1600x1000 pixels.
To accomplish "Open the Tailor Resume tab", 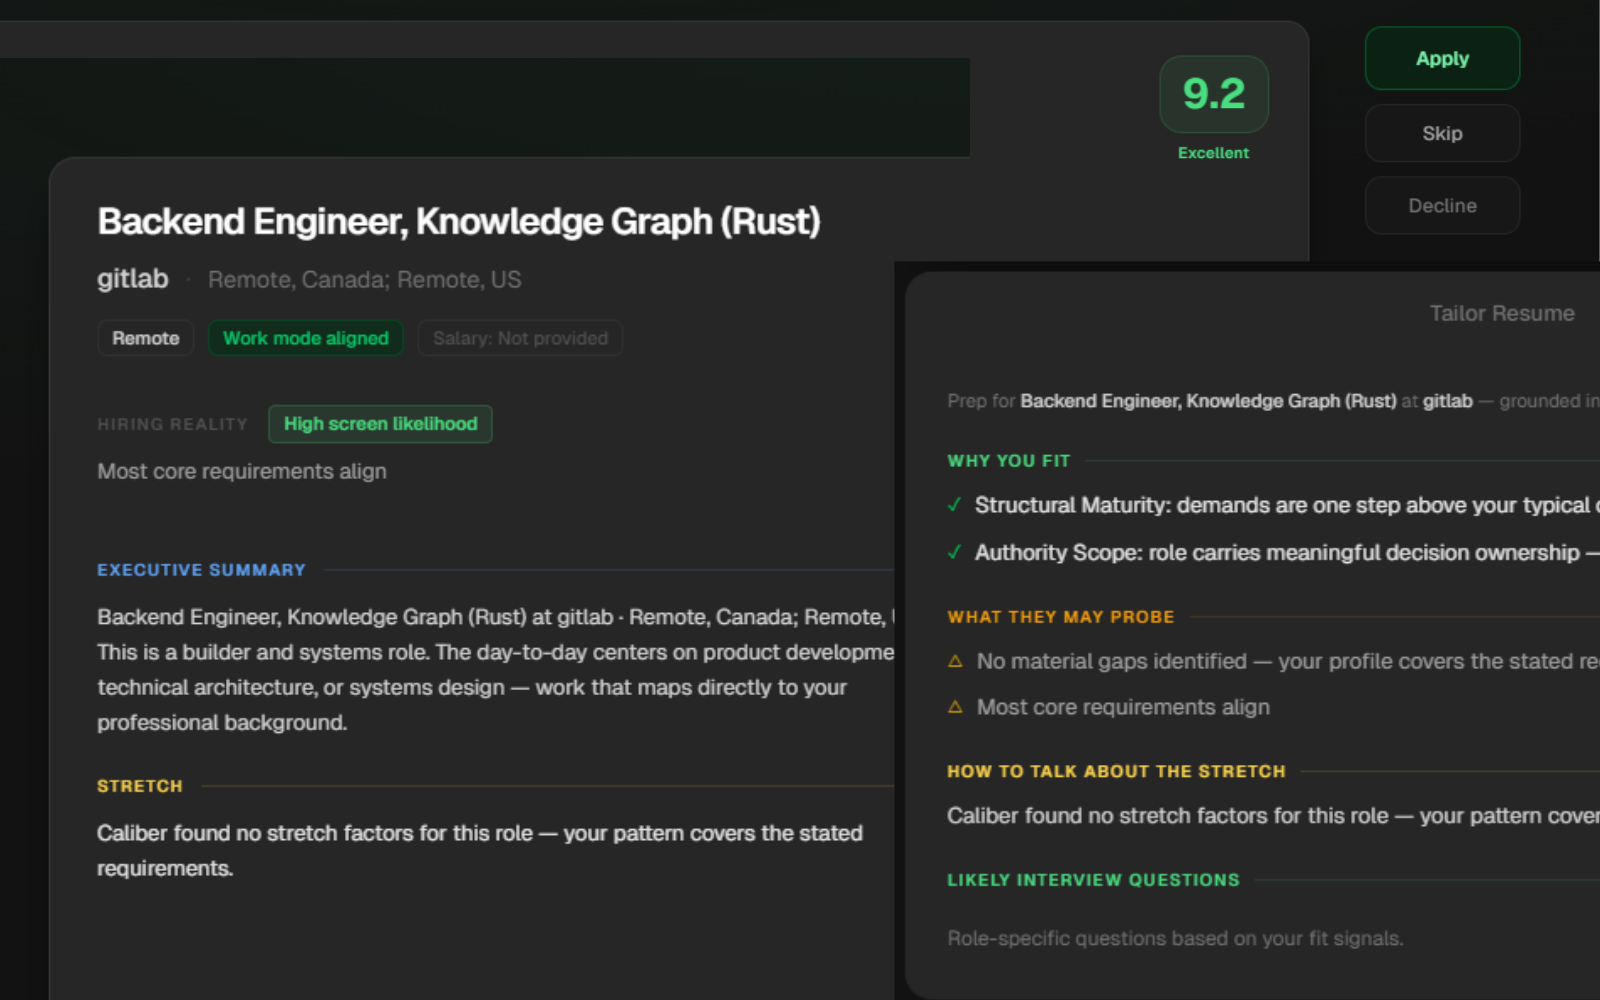I will [1501, 314].
